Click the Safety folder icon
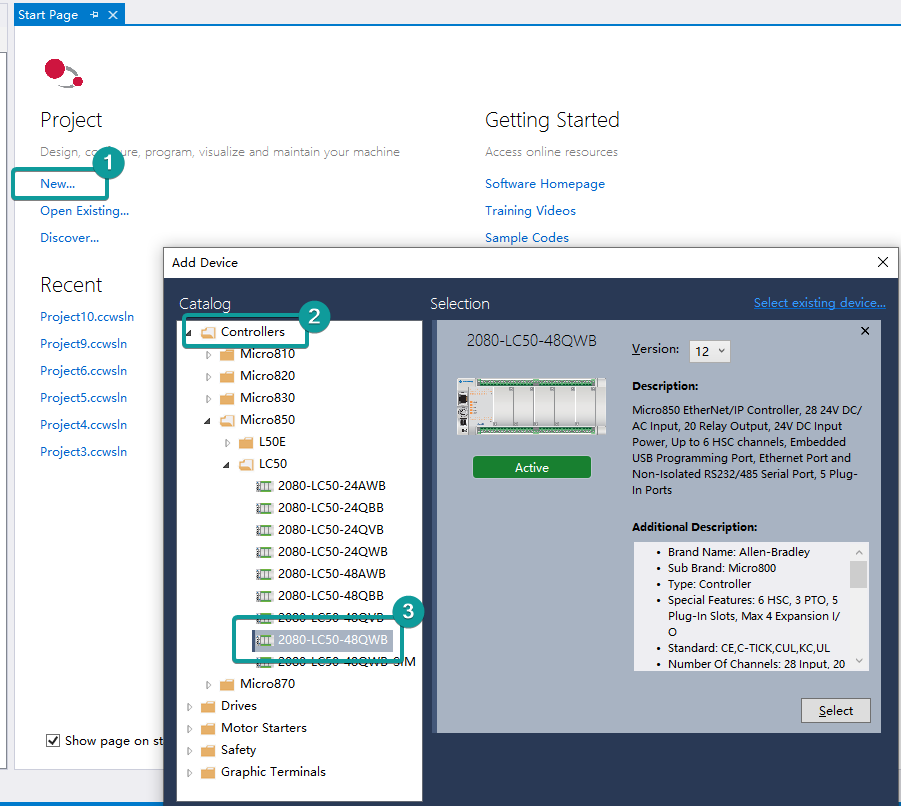The width and height of the screenshot is (901, 806). point(208,750)
